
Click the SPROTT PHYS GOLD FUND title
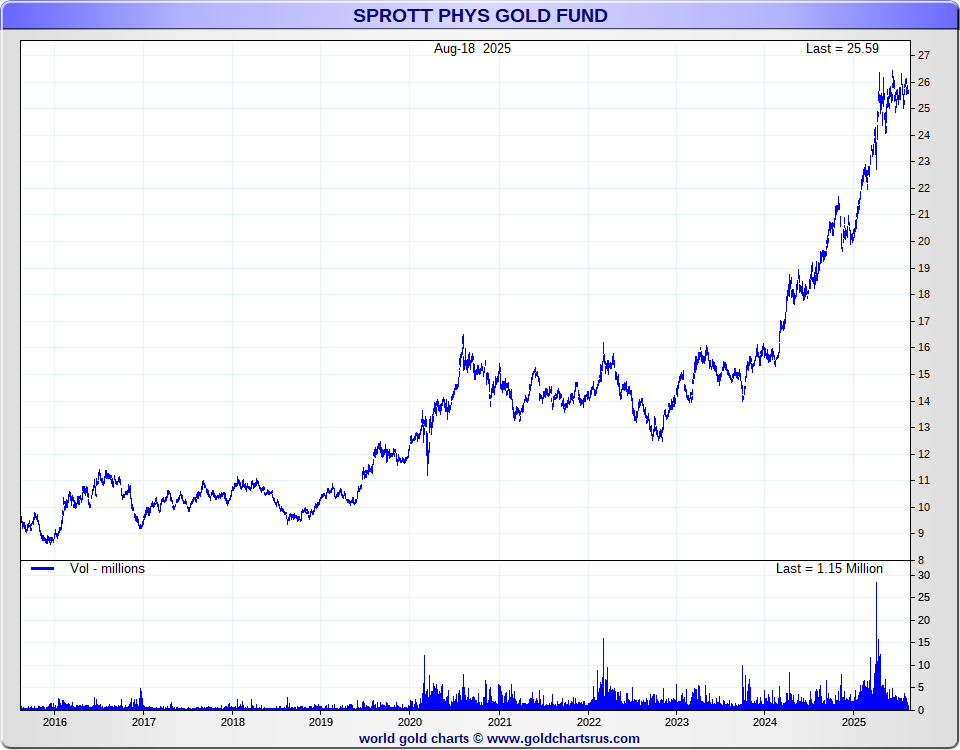tap(480, 15)
